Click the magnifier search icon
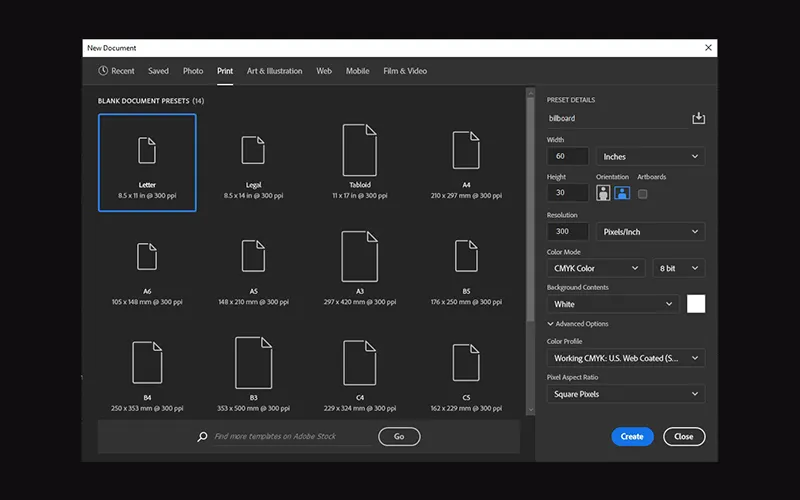 [203, 437]
